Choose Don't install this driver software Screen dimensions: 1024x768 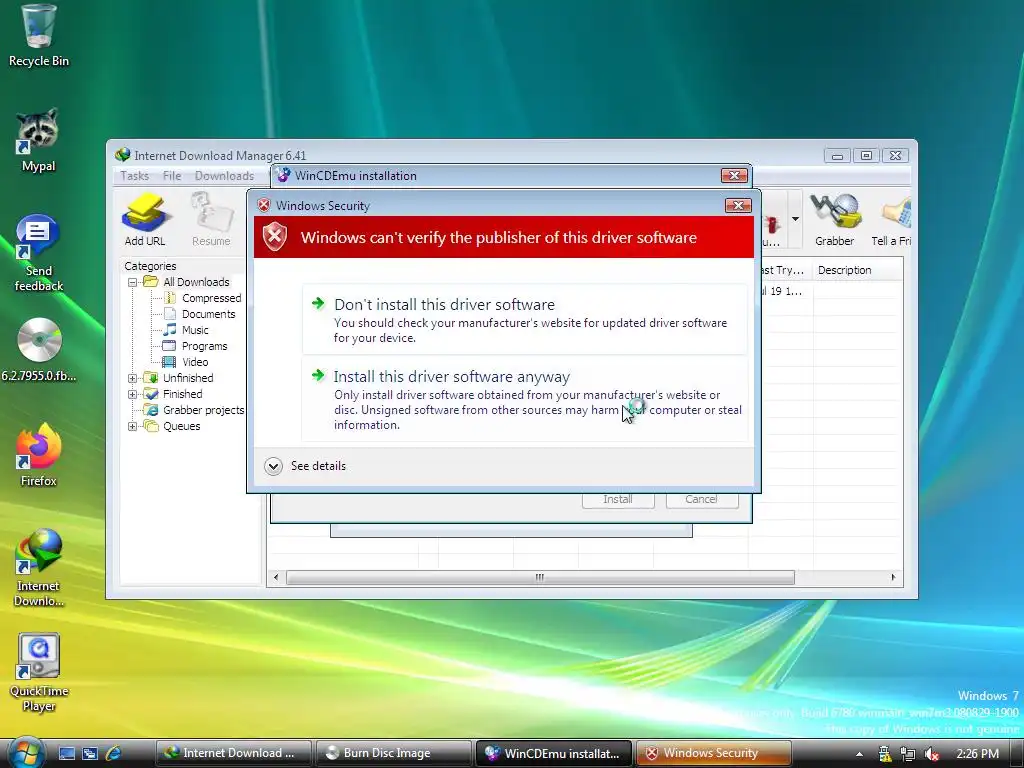[x=524, y=319]
